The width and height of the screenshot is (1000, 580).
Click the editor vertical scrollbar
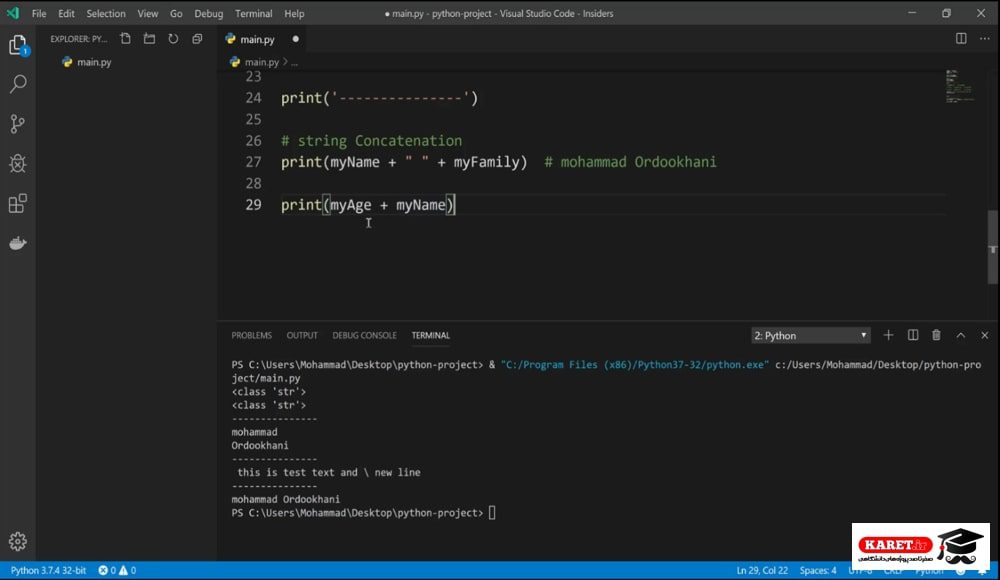(992, 246)
